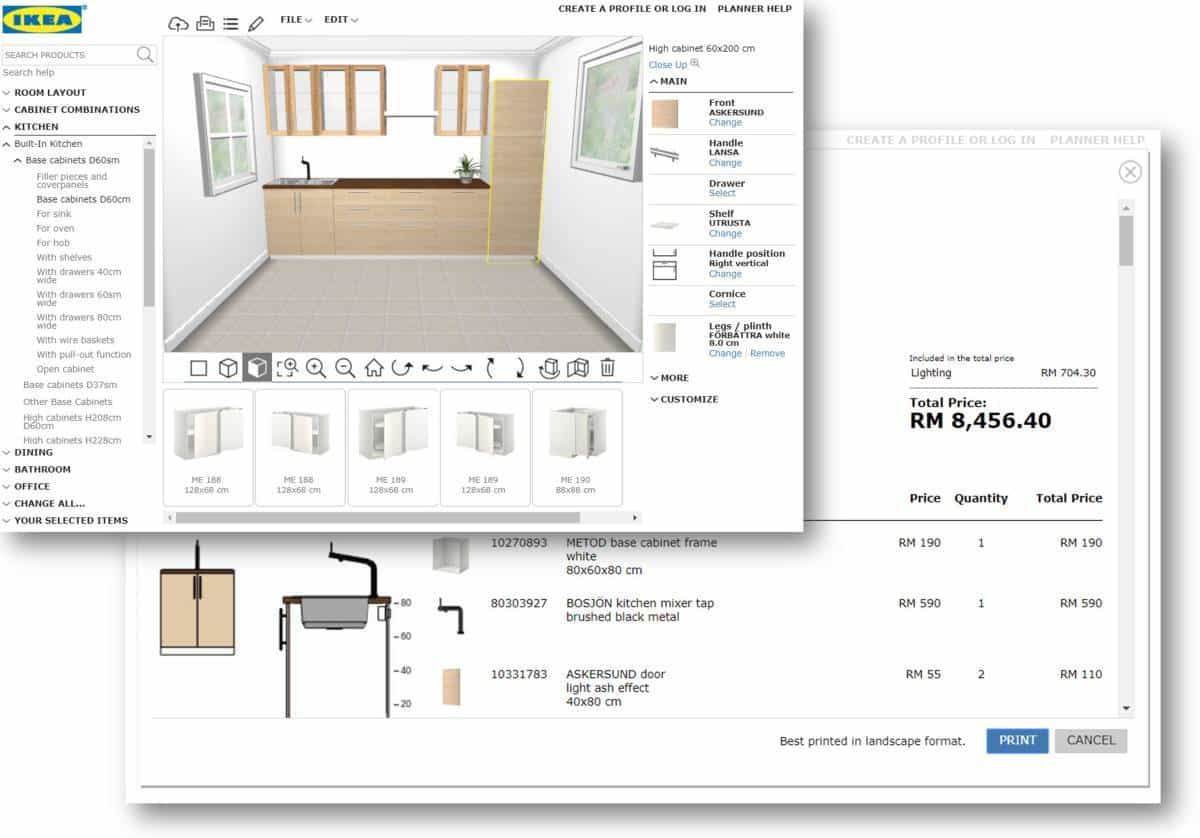Image resolution: width=1200 pixels, height=838 pixels.
Task: Delete selected item with trash icon
Action: [607, 368]
